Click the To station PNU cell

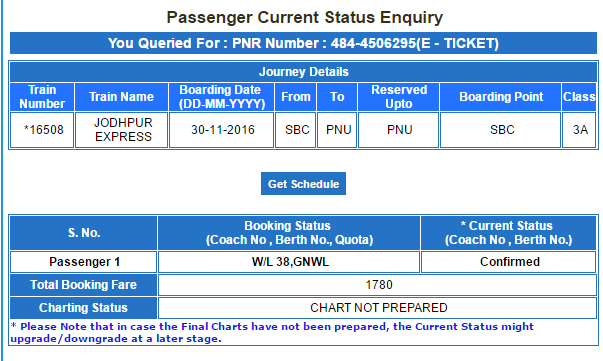click(337, 130)
